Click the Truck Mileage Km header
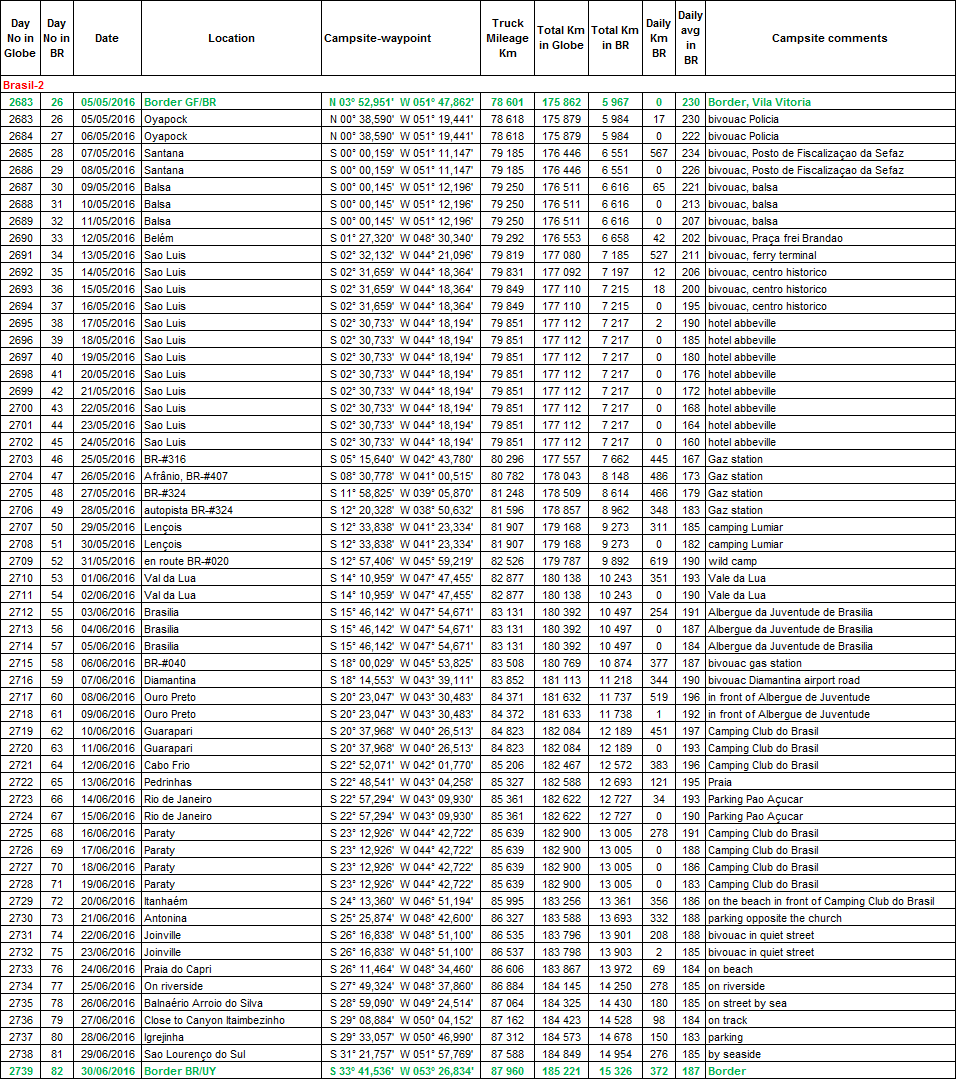 point(508,38)
